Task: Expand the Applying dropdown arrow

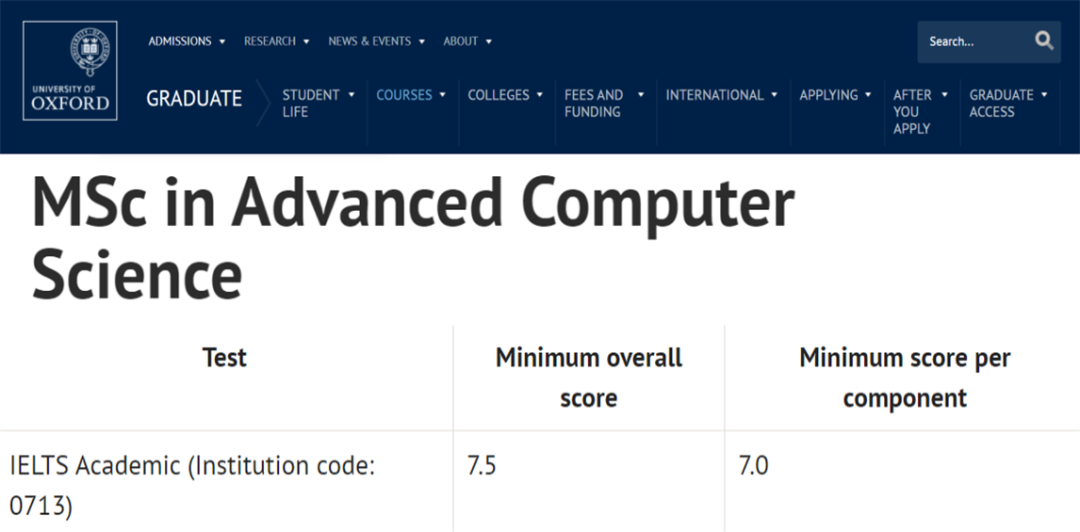Action: coord(868,94)
